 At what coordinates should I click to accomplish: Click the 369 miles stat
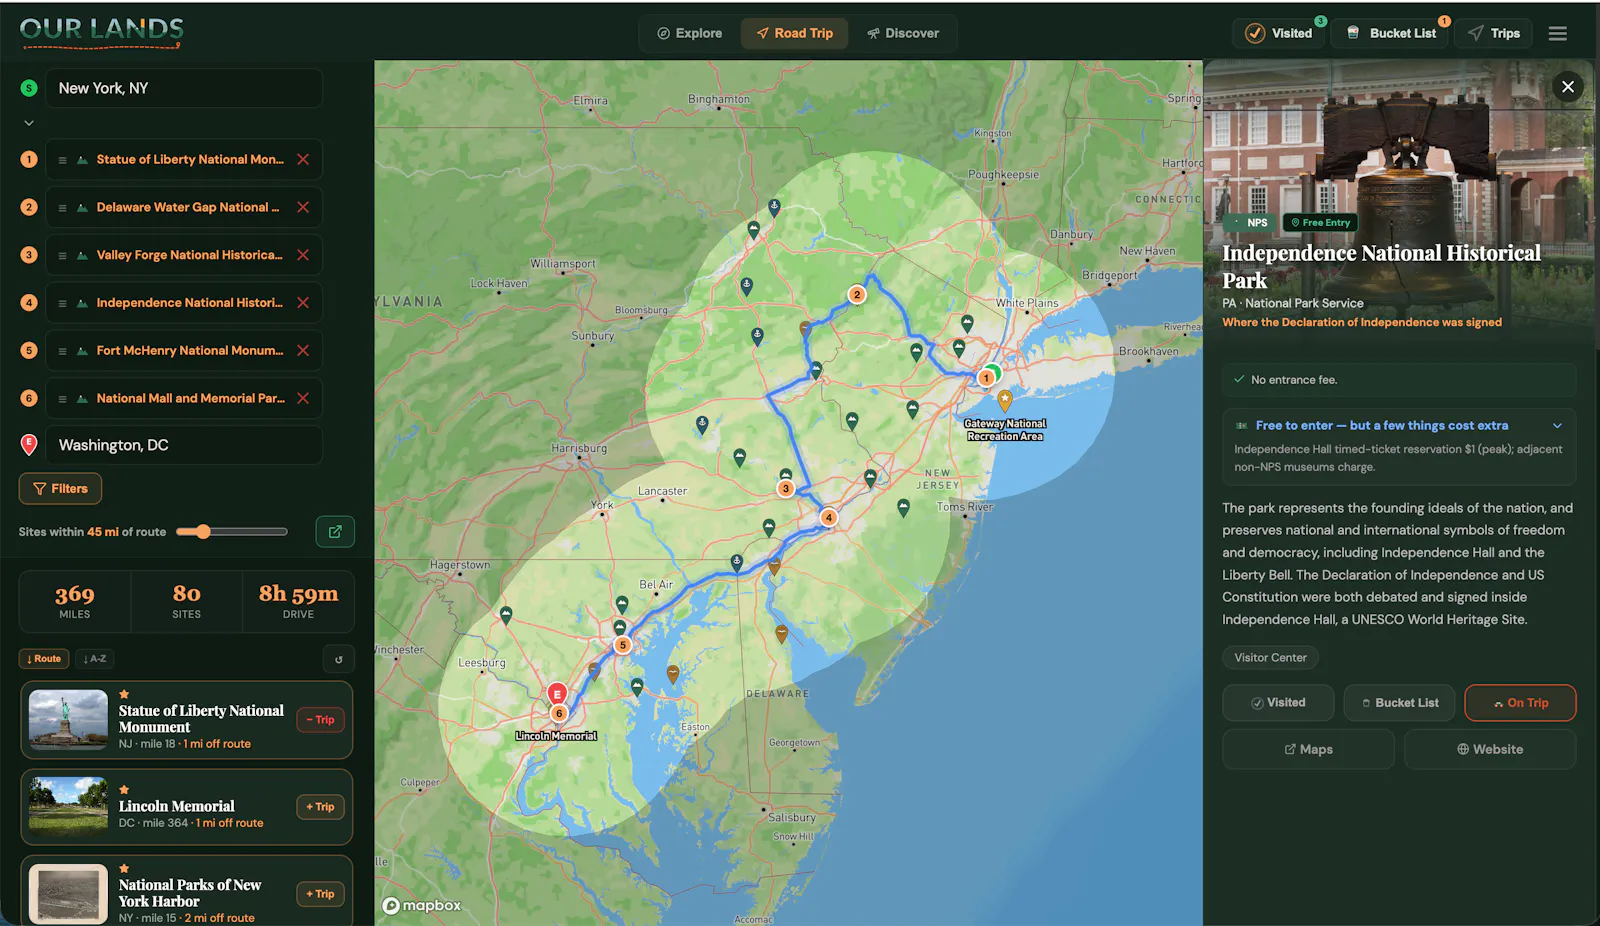point(75,602)
